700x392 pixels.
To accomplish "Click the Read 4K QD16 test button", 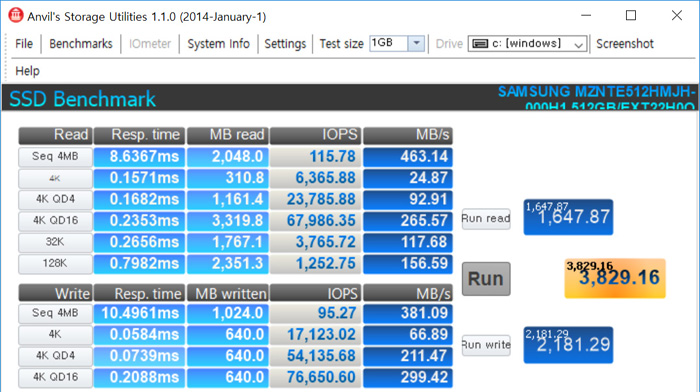I will (55, 221).
